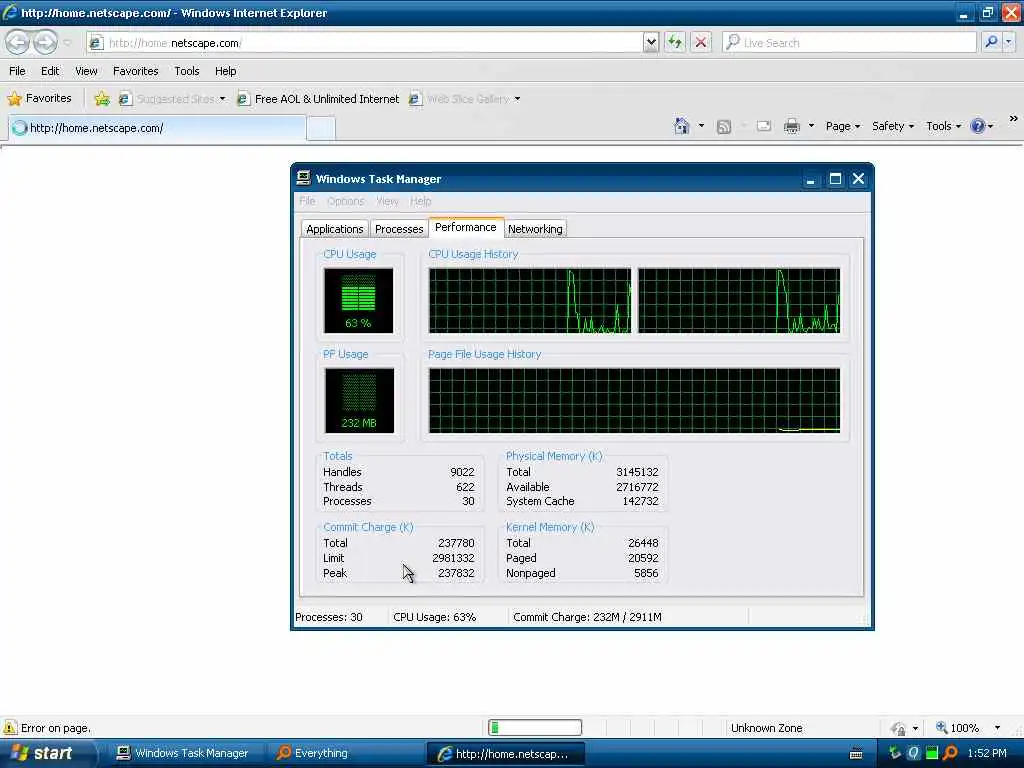Click the Everything search tray icon
Viewport: 1024px width, 768px height.
(x=950, y=753)
